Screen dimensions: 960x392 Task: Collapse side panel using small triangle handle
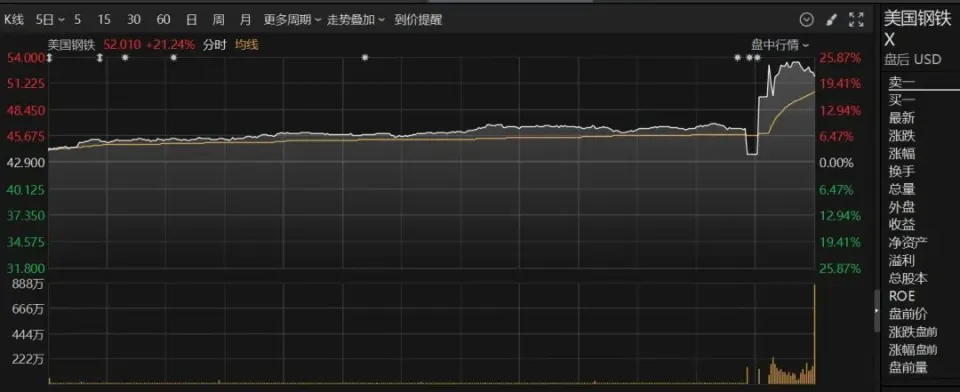click(877, 311)
